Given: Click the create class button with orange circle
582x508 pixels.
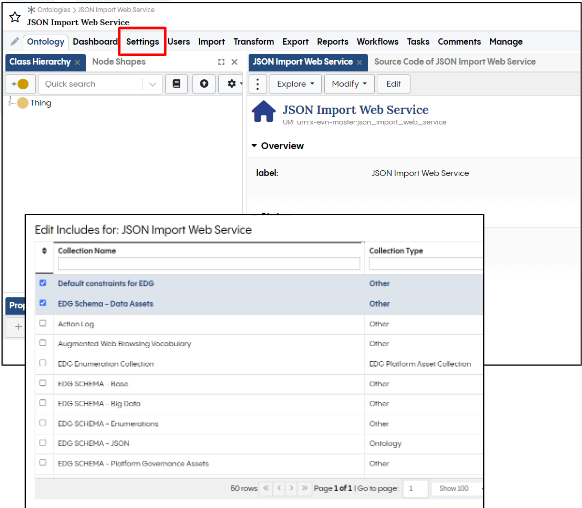Looking at the screenshot, I should [20, 84].
